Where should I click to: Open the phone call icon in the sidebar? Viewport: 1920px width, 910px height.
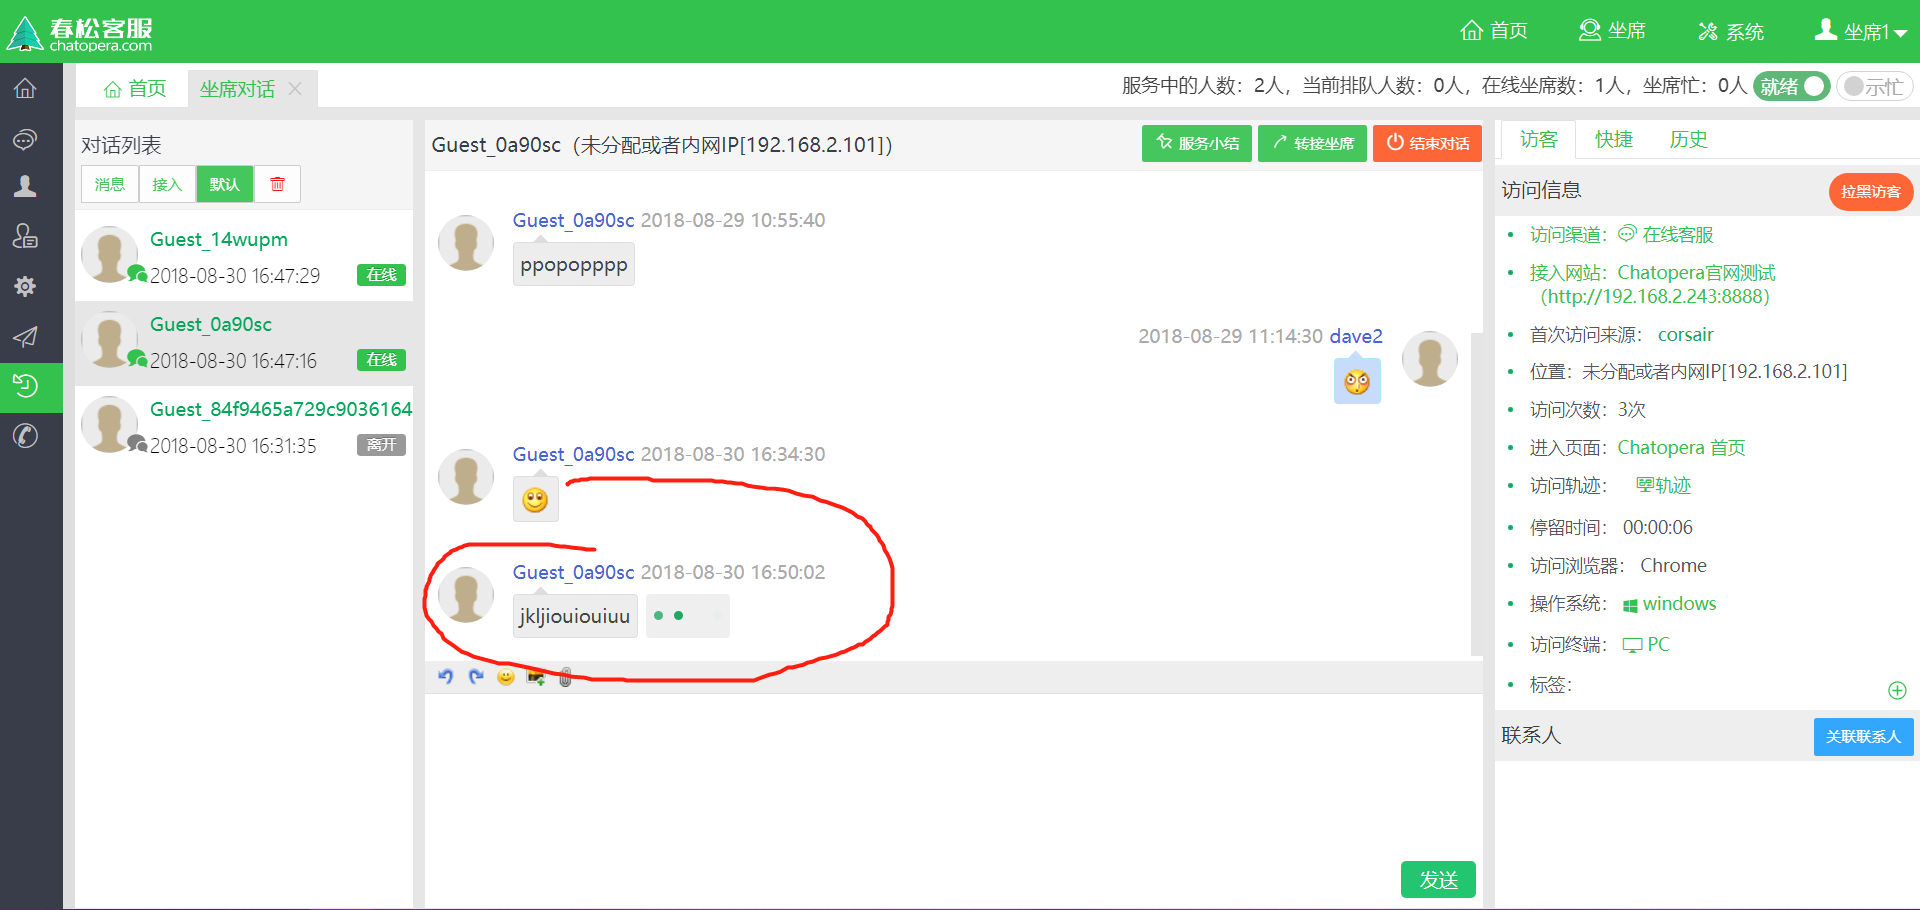point(25,436)
